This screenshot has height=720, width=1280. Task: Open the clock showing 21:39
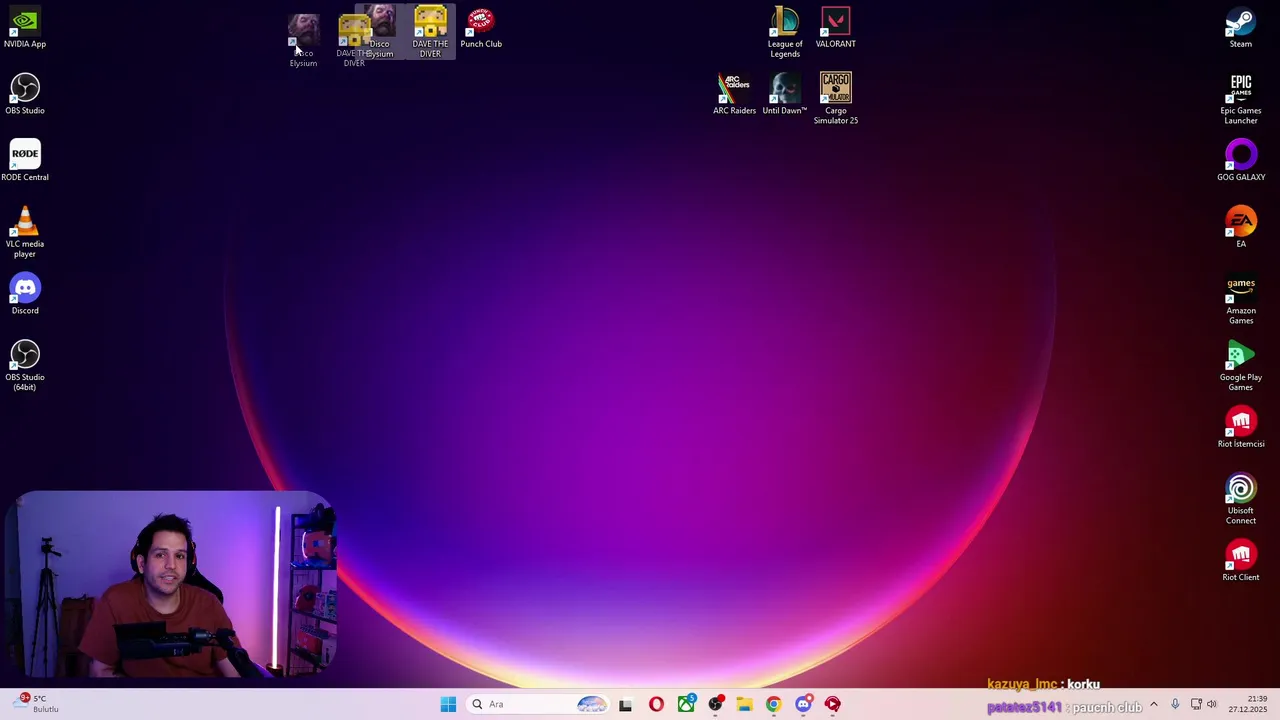click(1248, 704)
